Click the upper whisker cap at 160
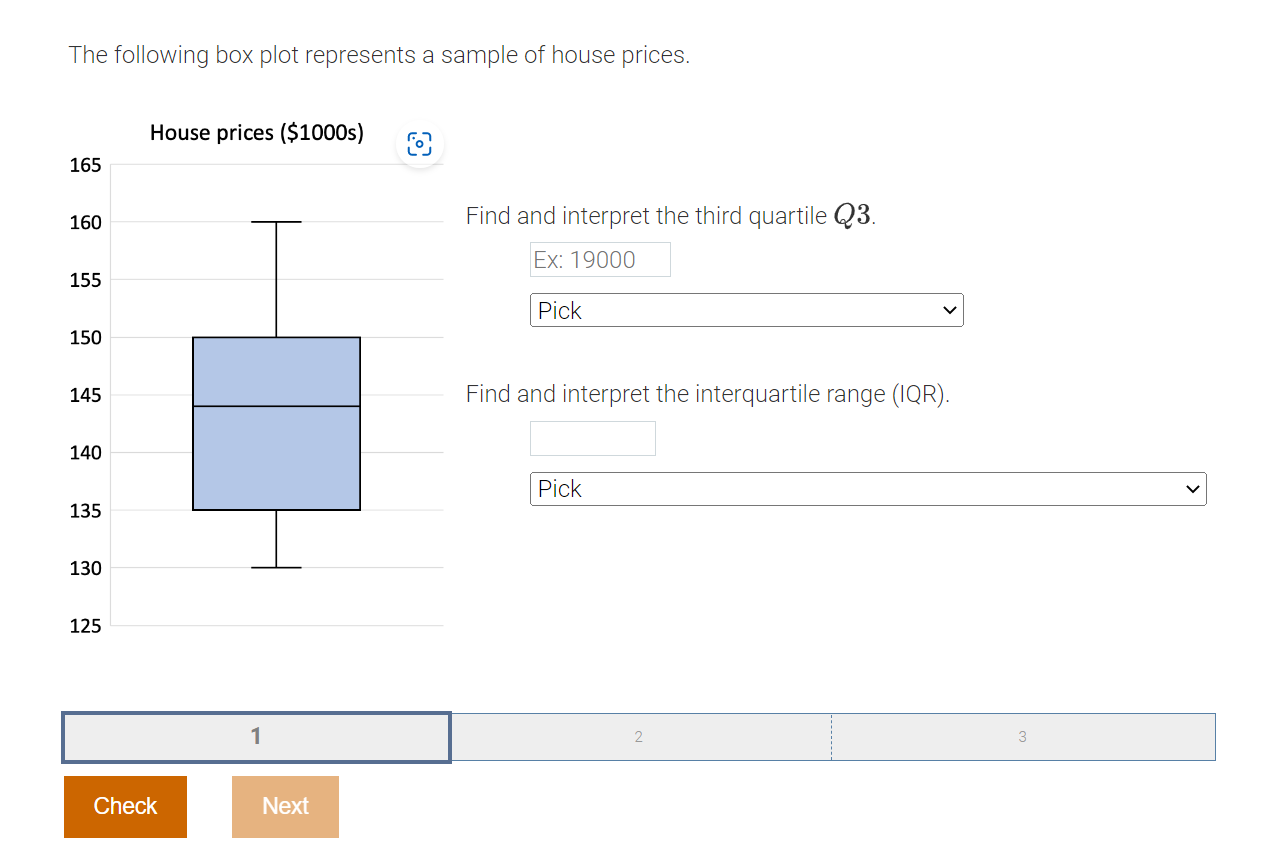 pos(276,221)
